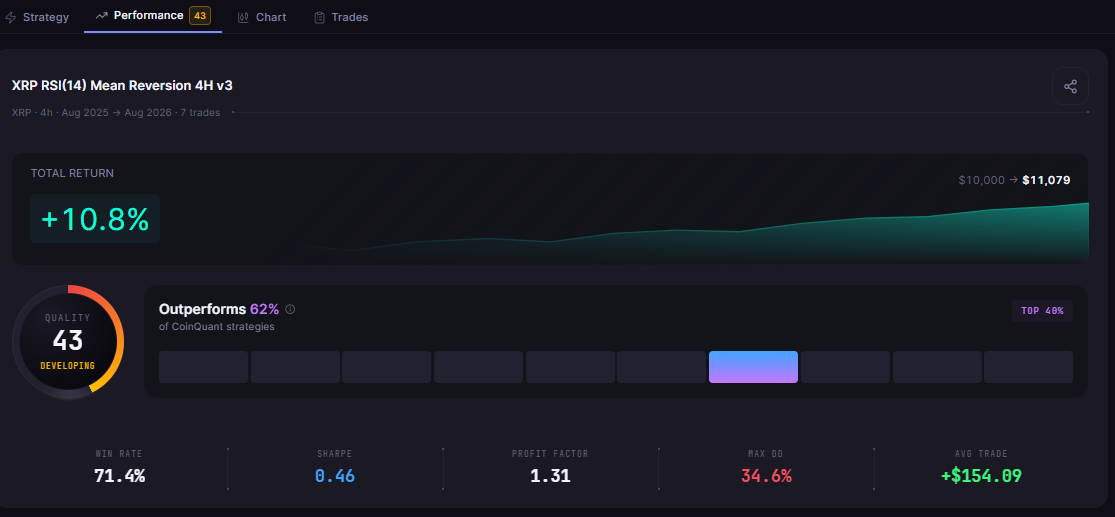Click the TOTAL RETURN label
Screen dimensions: 1115x517
point(72,174)
